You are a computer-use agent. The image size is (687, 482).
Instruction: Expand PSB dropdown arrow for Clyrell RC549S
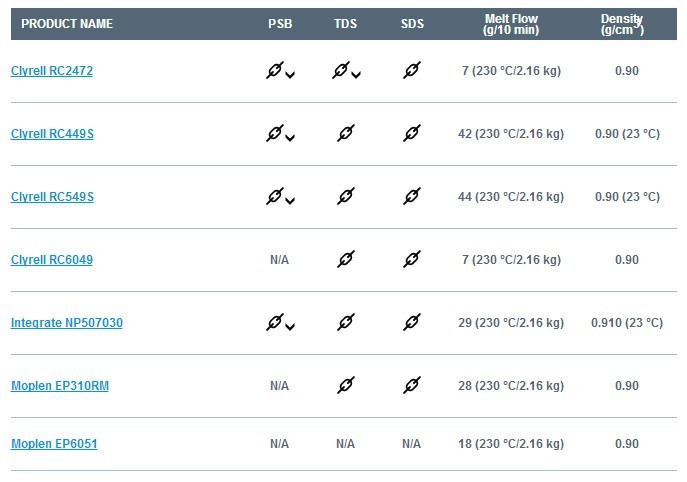[x=290, y=201]
